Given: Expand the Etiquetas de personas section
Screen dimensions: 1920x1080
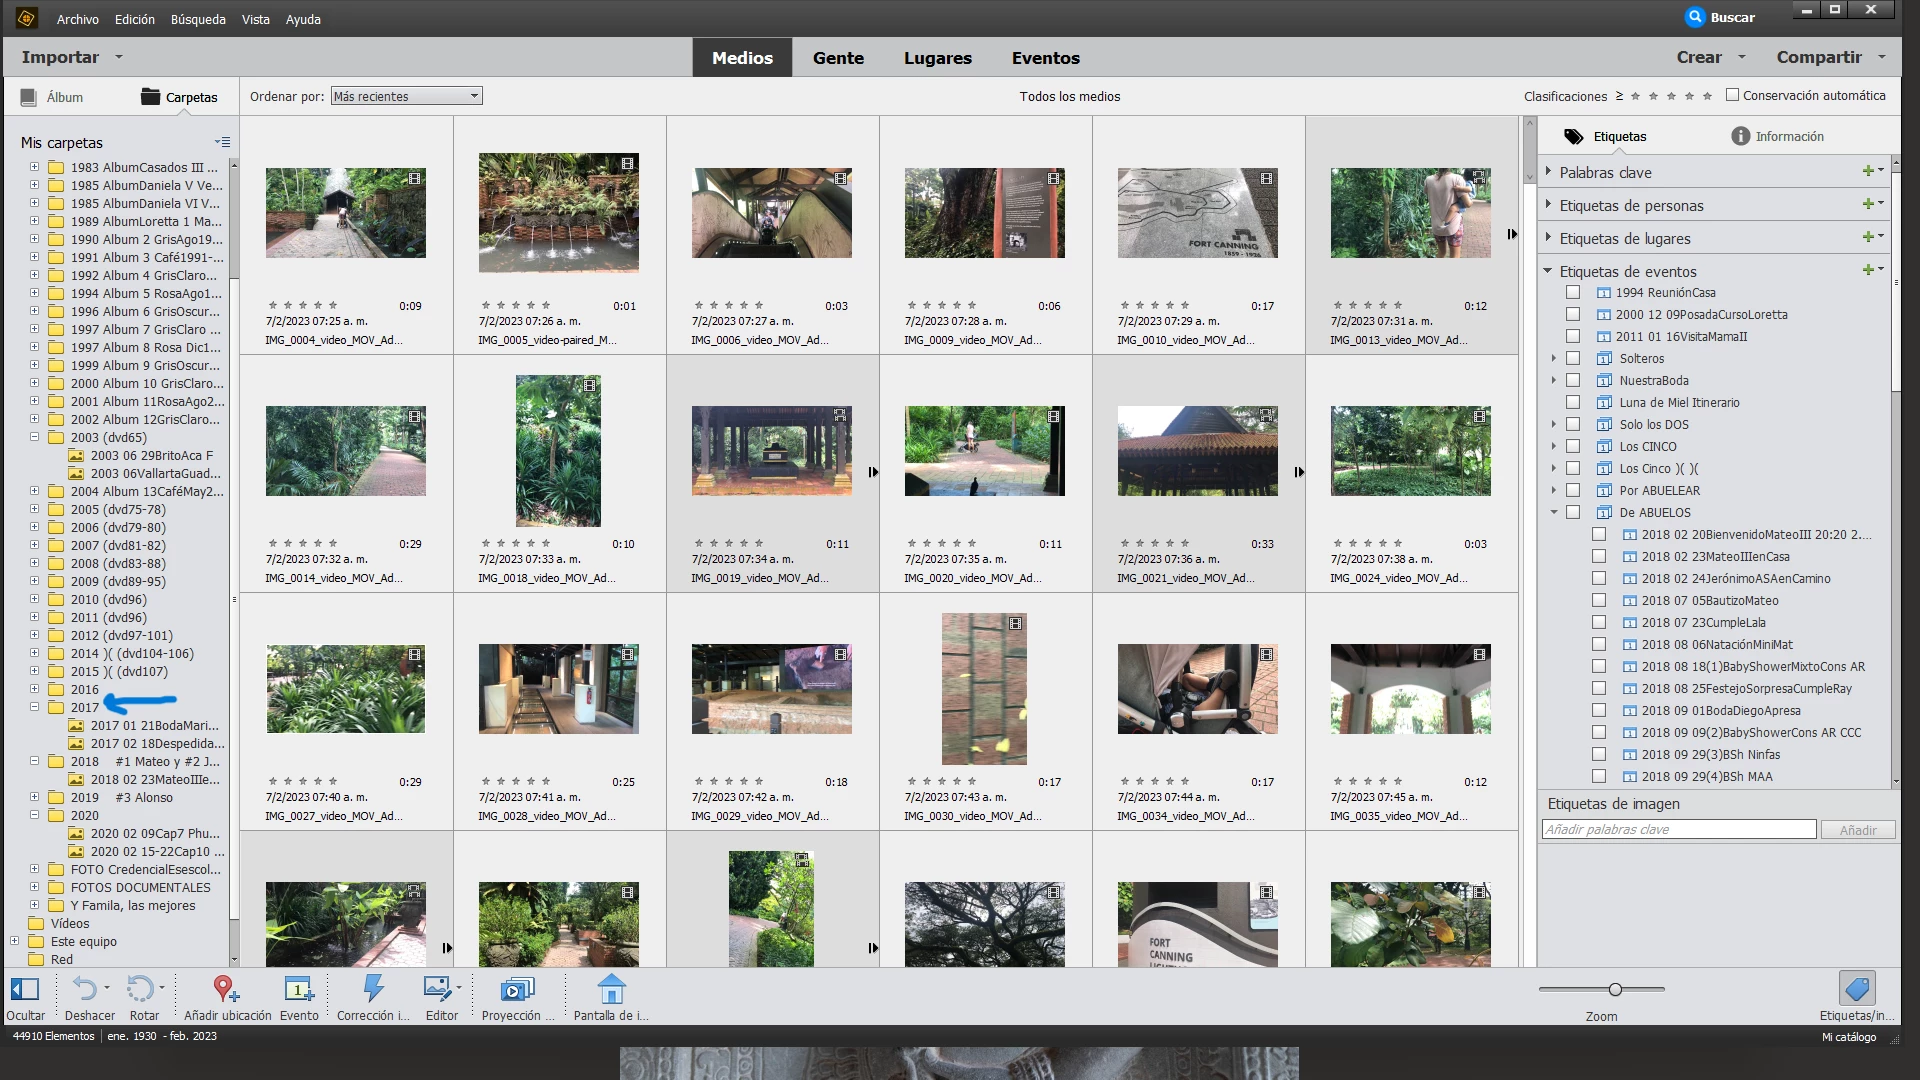Looking at the screenshot, I should (x=1549, y=205).
